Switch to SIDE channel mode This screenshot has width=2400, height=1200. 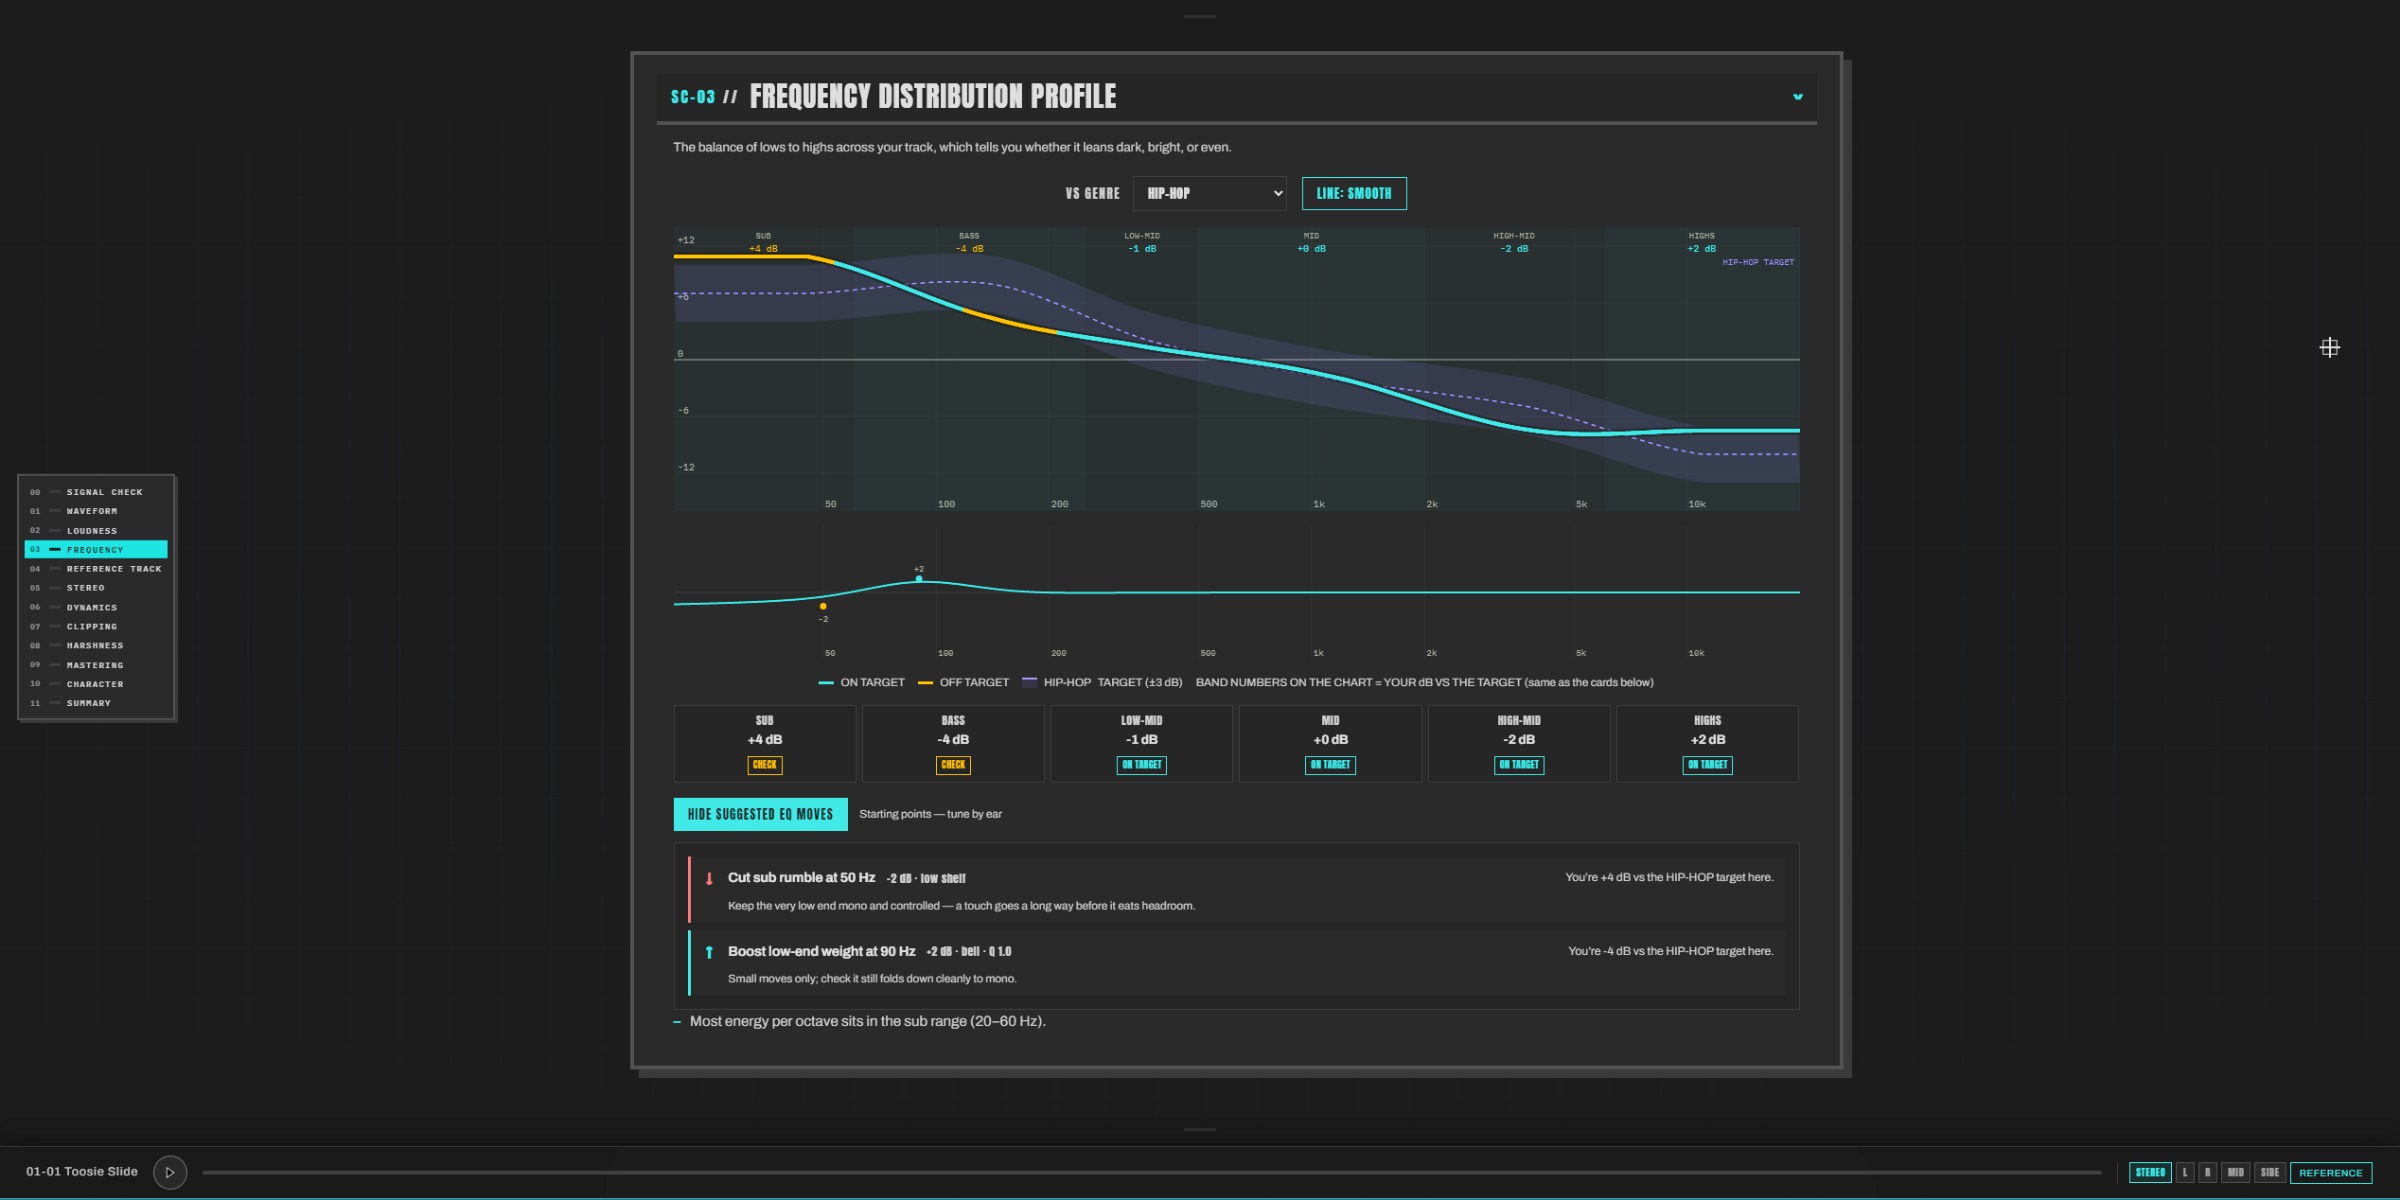point(2270,1172)
